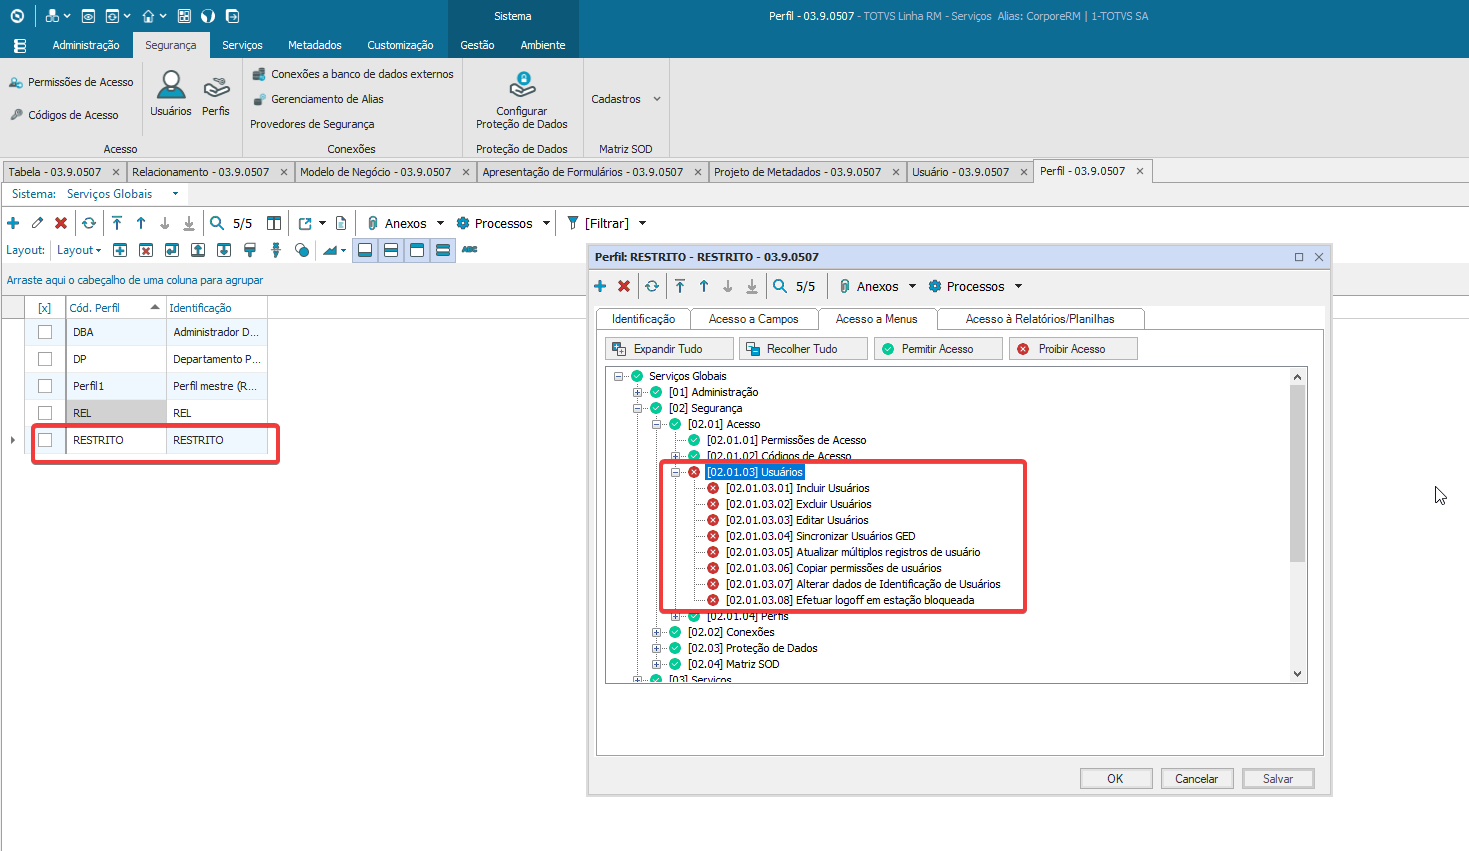
Task: Open the main toolbar Anexos dropdown arrow
Action: (440, 223)
